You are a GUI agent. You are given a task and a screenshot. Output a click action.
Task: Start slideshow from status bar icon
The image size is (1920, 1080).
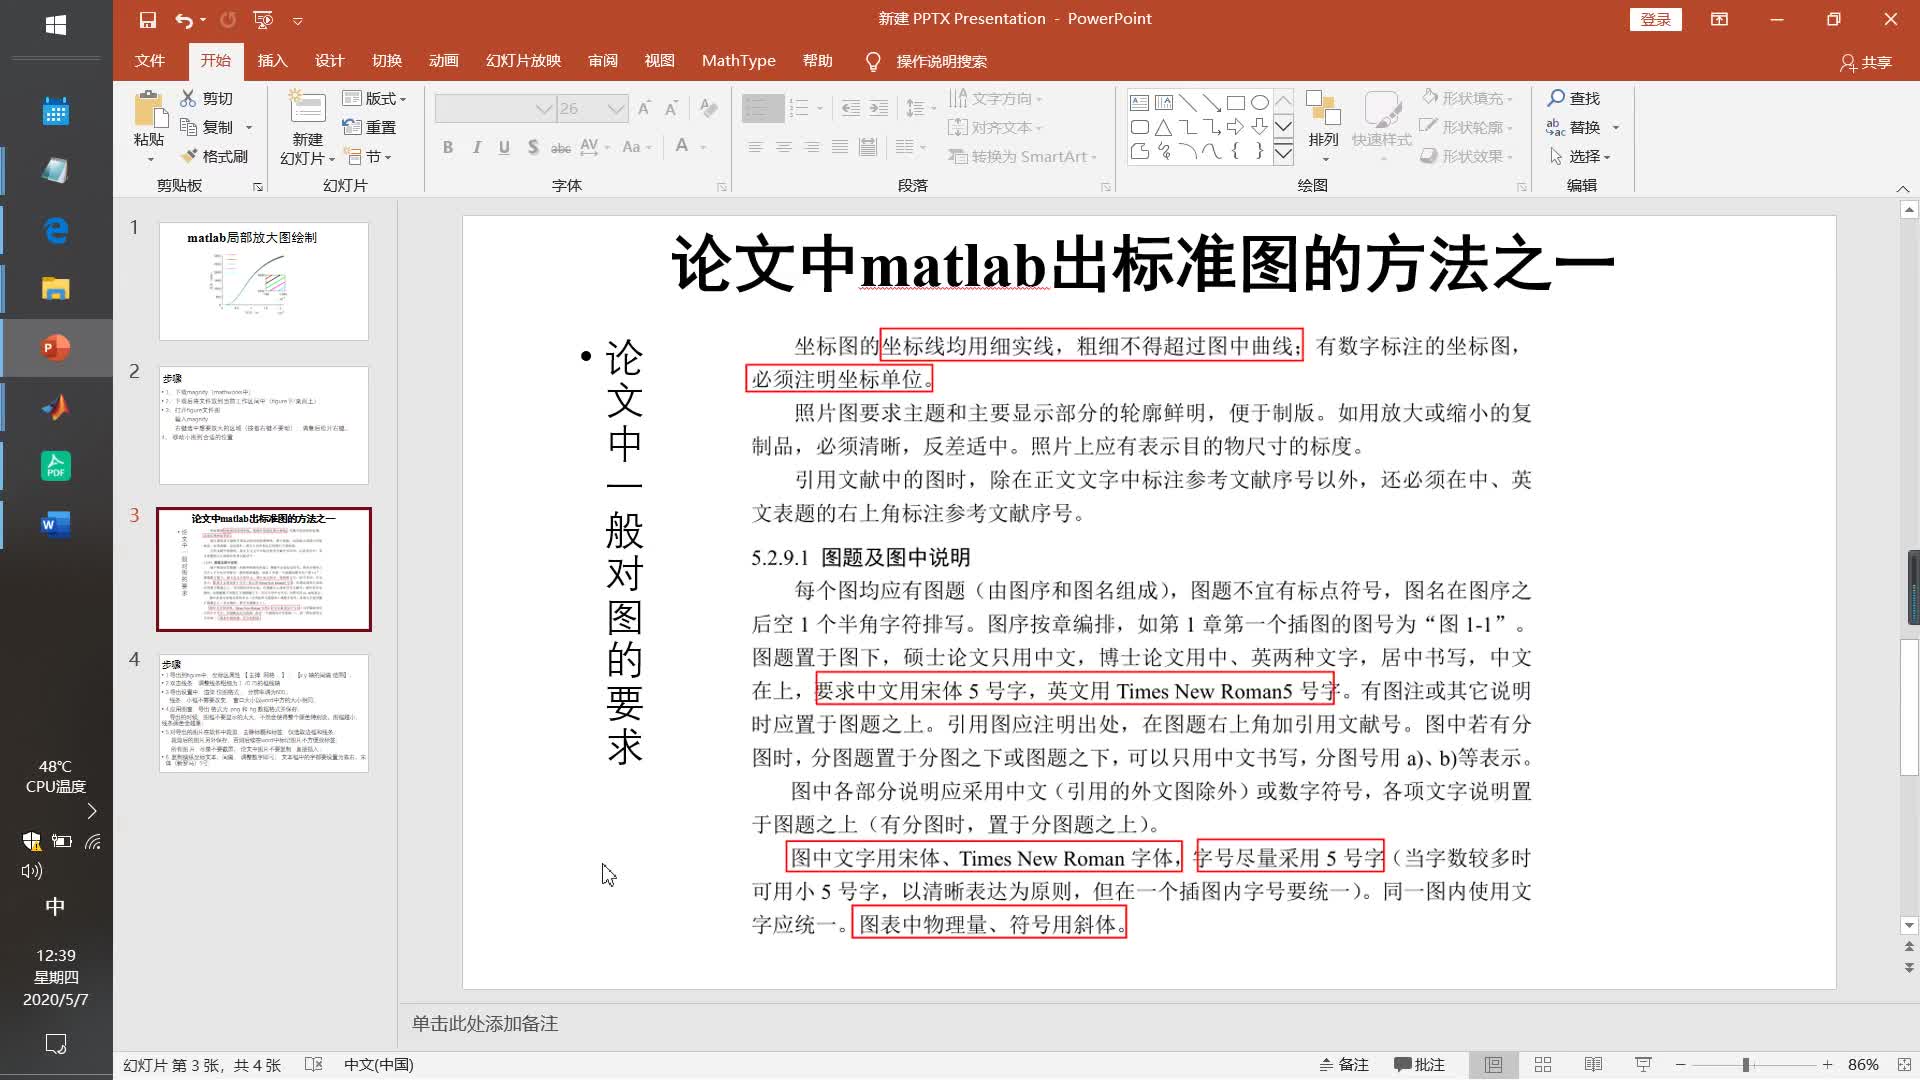(1643, 1065)
